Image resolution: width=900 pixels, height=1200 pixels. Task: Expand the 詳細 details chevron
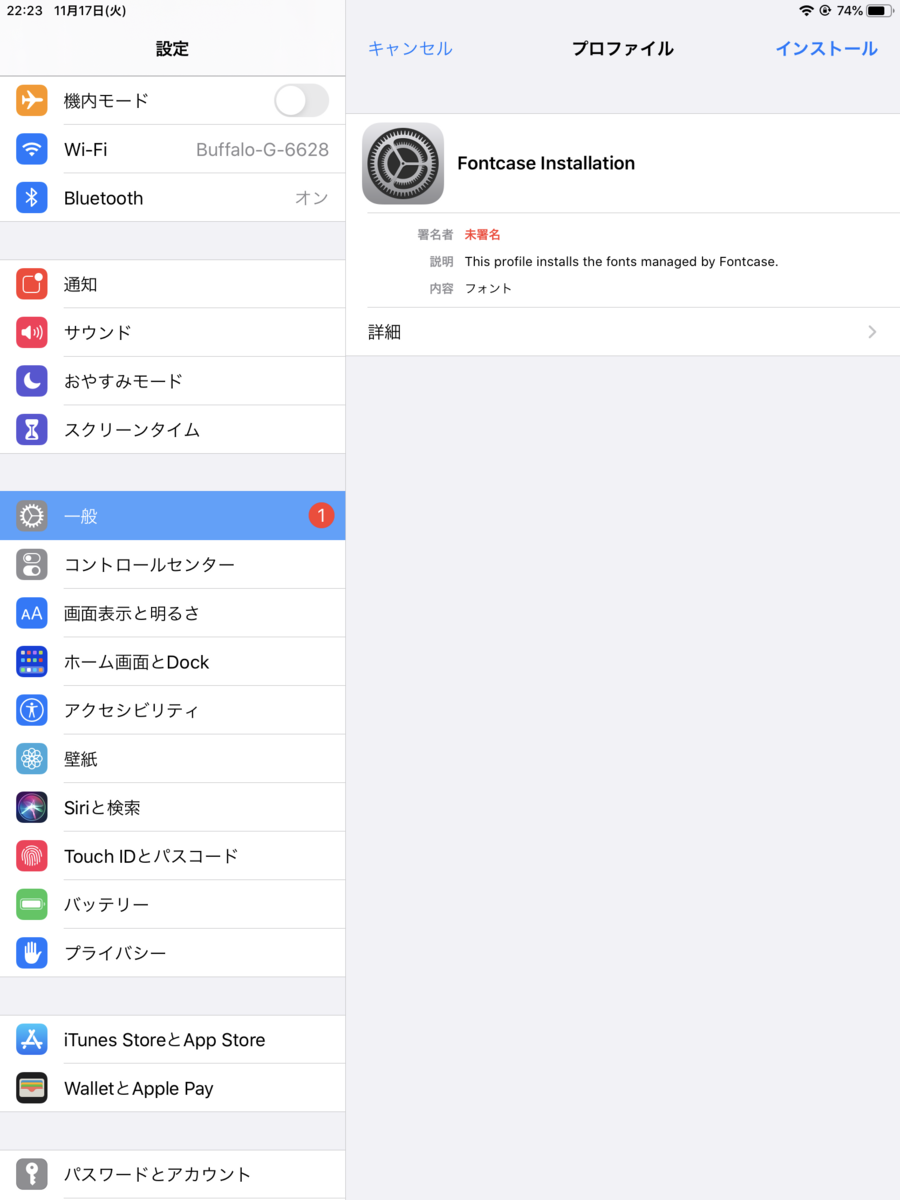[x=872, y=332]
